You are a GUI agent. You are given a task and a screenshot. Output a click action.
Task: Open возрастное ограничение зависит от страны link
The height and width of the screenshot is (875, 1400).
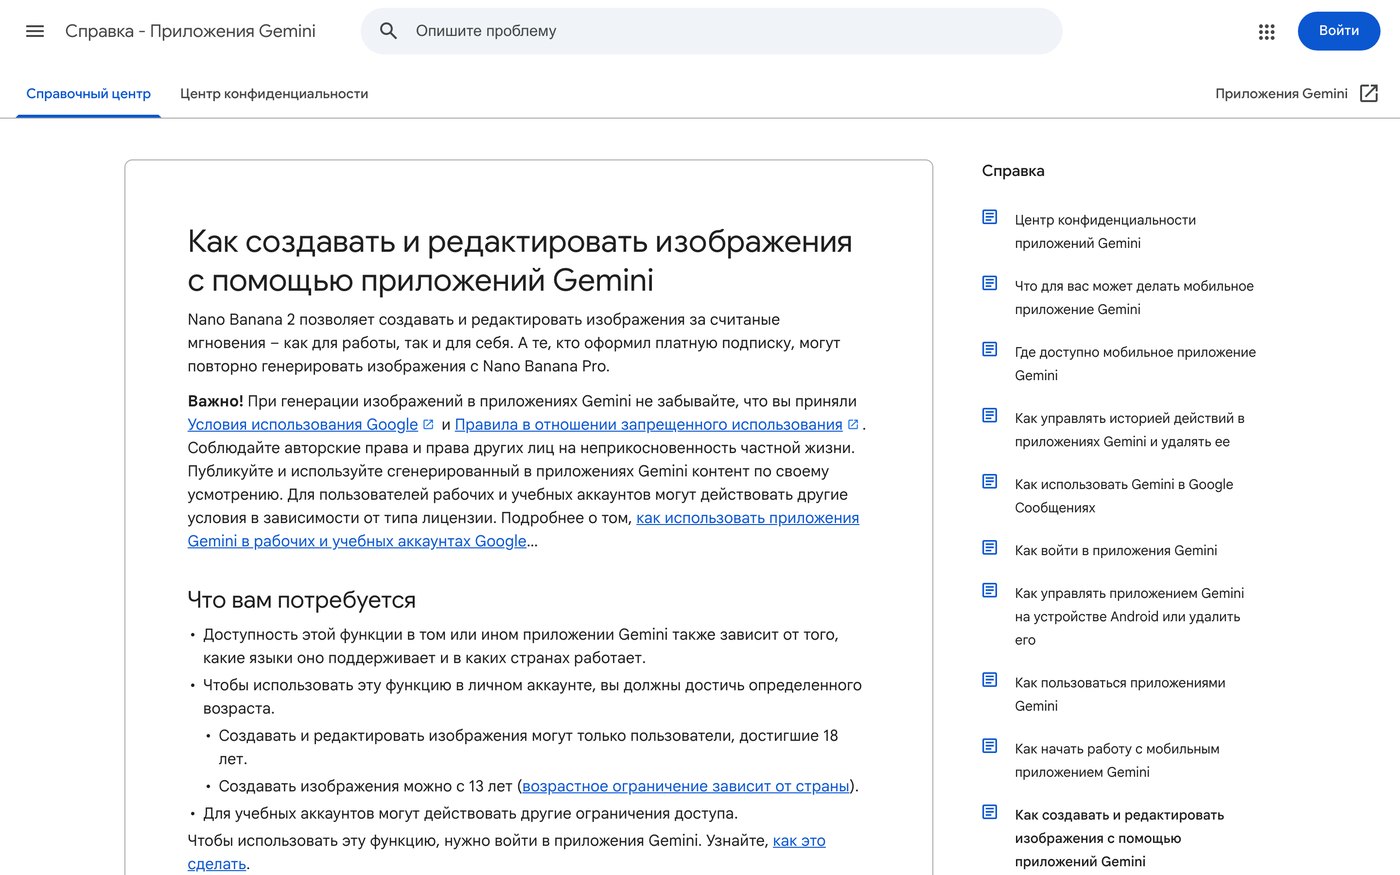tap(686, 786)
